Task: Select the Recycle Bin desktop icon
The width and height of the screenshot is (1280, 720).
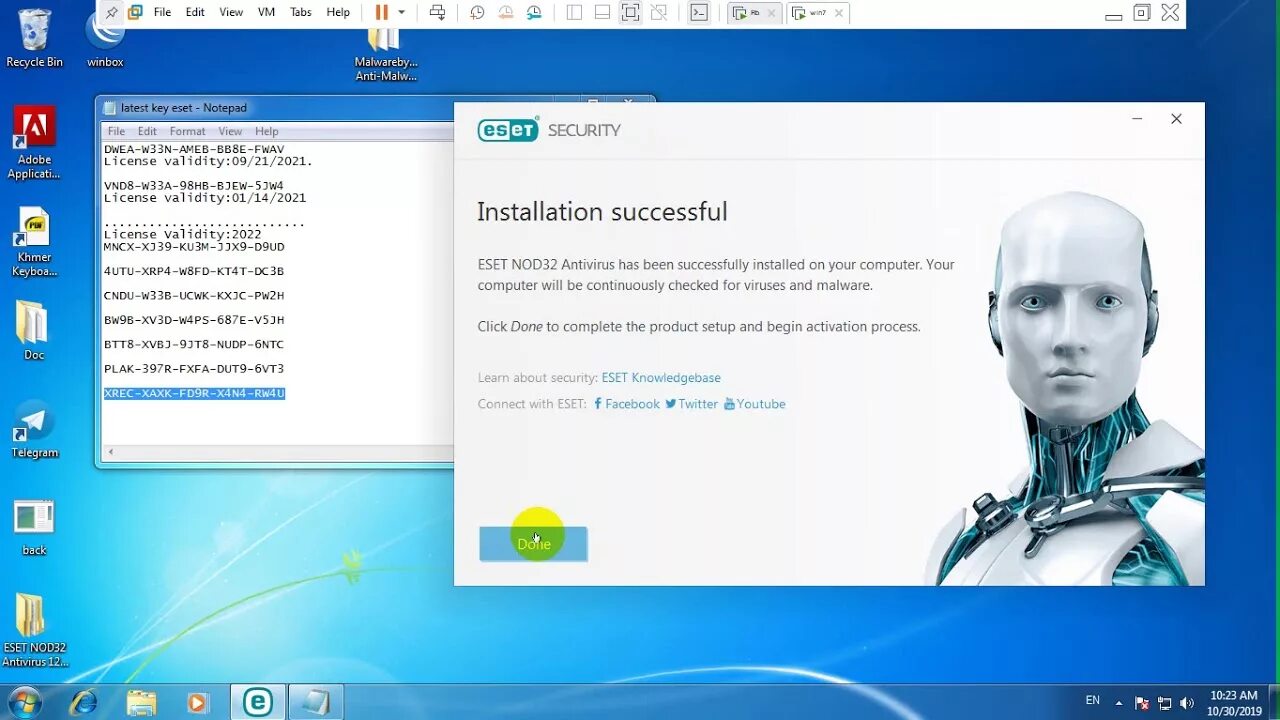Action: coord(34,38)
